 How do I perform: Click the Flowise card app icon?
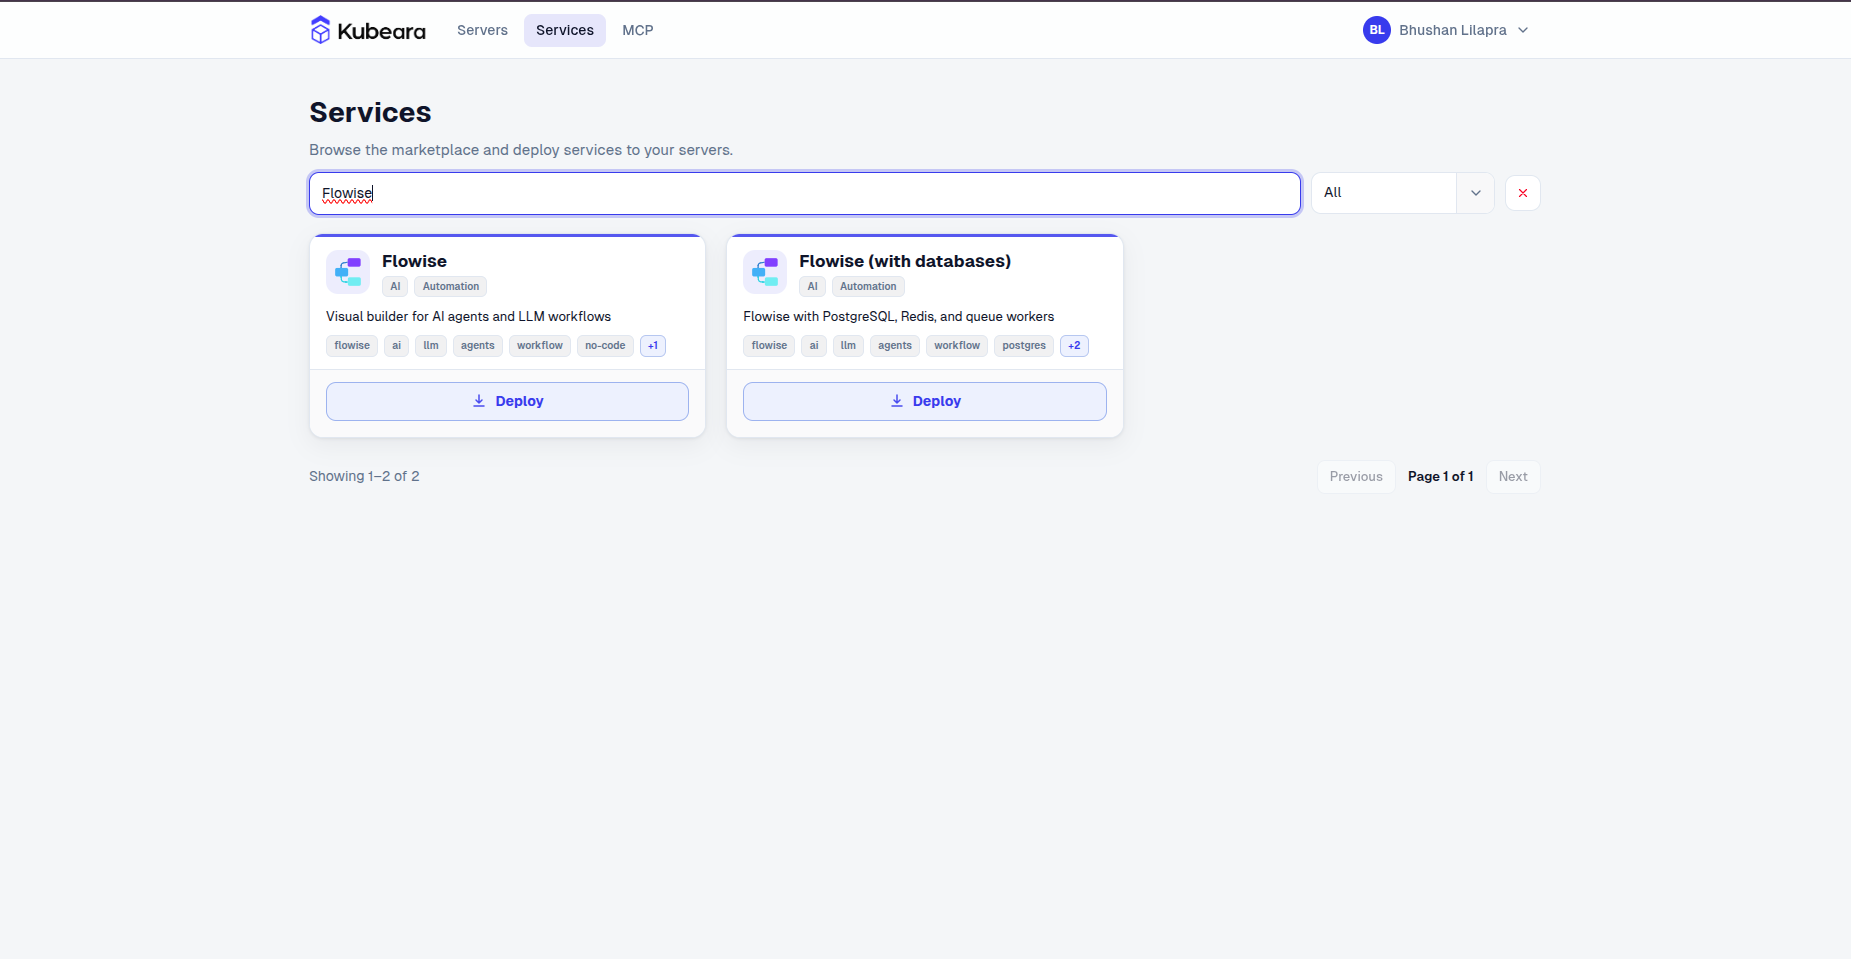(348, 272)
